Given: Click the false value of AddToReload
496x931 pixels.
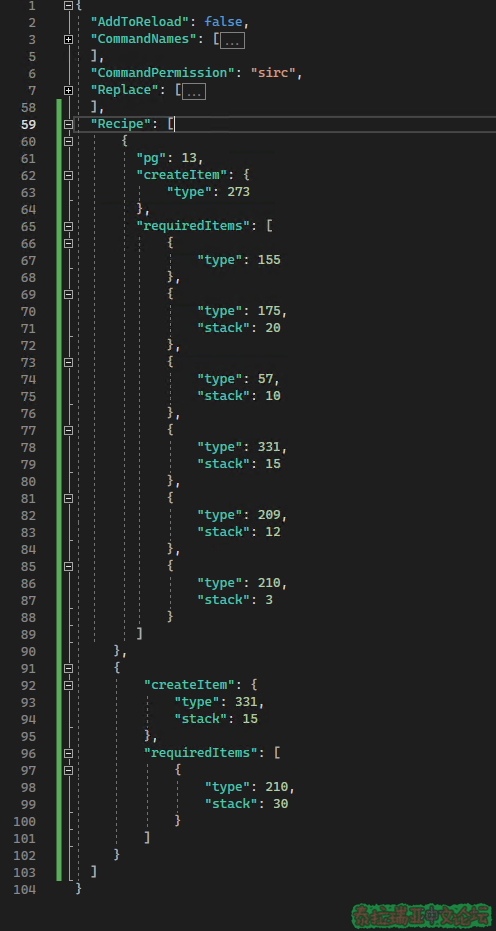Looking at the screenshot, I should point(223,22).
